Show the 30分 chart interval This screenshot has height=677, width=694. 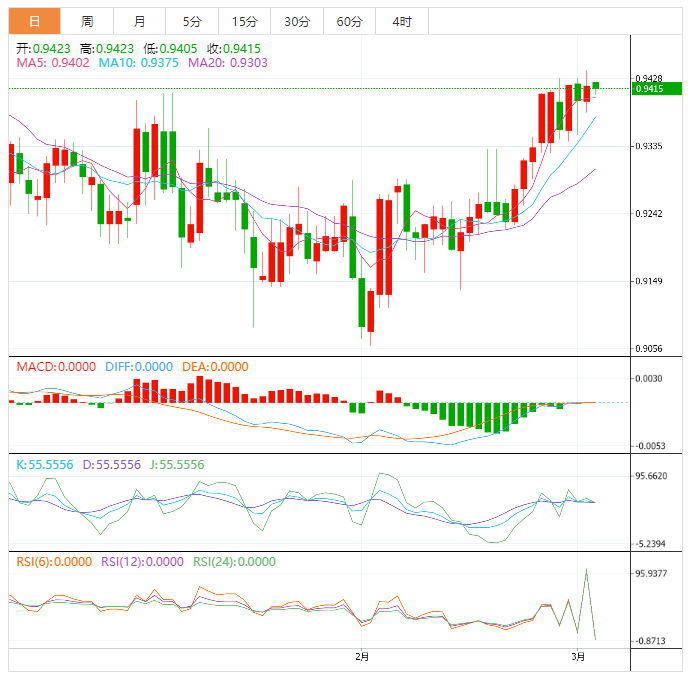point(296,21)
